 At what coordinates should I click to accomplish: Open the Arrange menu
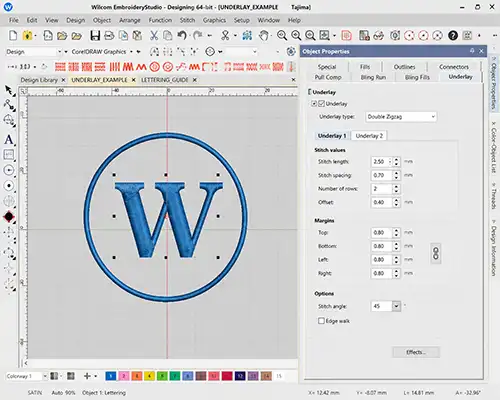point(130,20)
